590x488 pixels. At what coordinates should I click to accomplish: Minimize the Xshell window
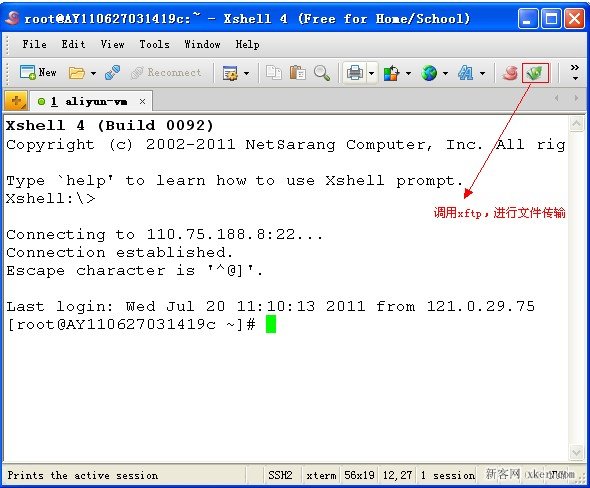point(528,18)
